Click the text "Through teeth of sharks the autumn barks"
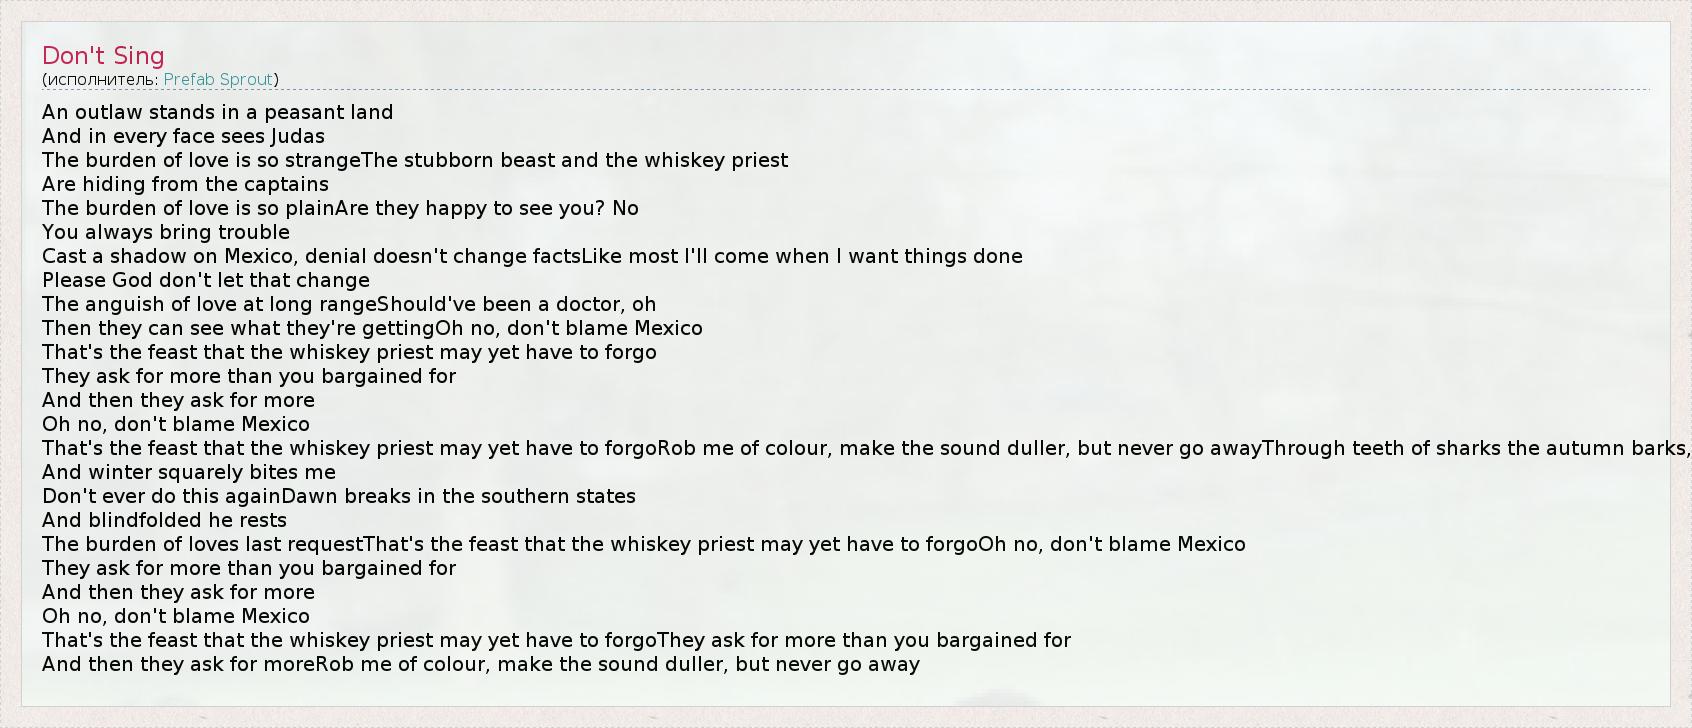 1475,448
